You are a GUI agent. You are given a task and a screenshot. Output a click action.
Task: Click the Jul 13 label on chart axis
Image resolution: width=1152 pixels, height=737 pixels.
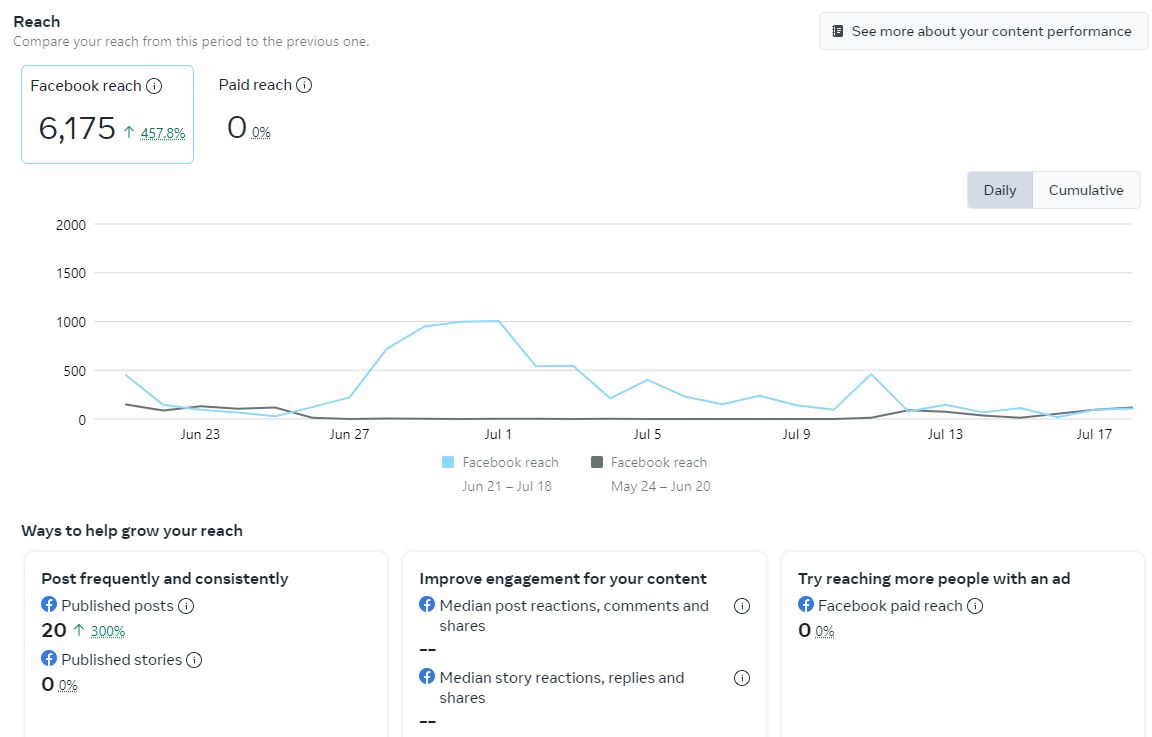pos(945,434)
